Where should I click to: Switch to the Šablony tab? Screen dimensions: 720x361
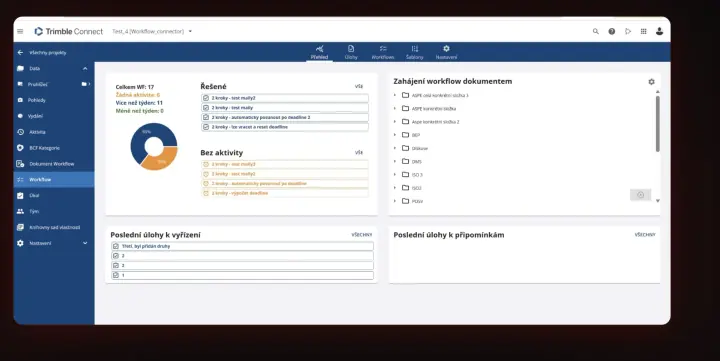(x=415, y=52)
